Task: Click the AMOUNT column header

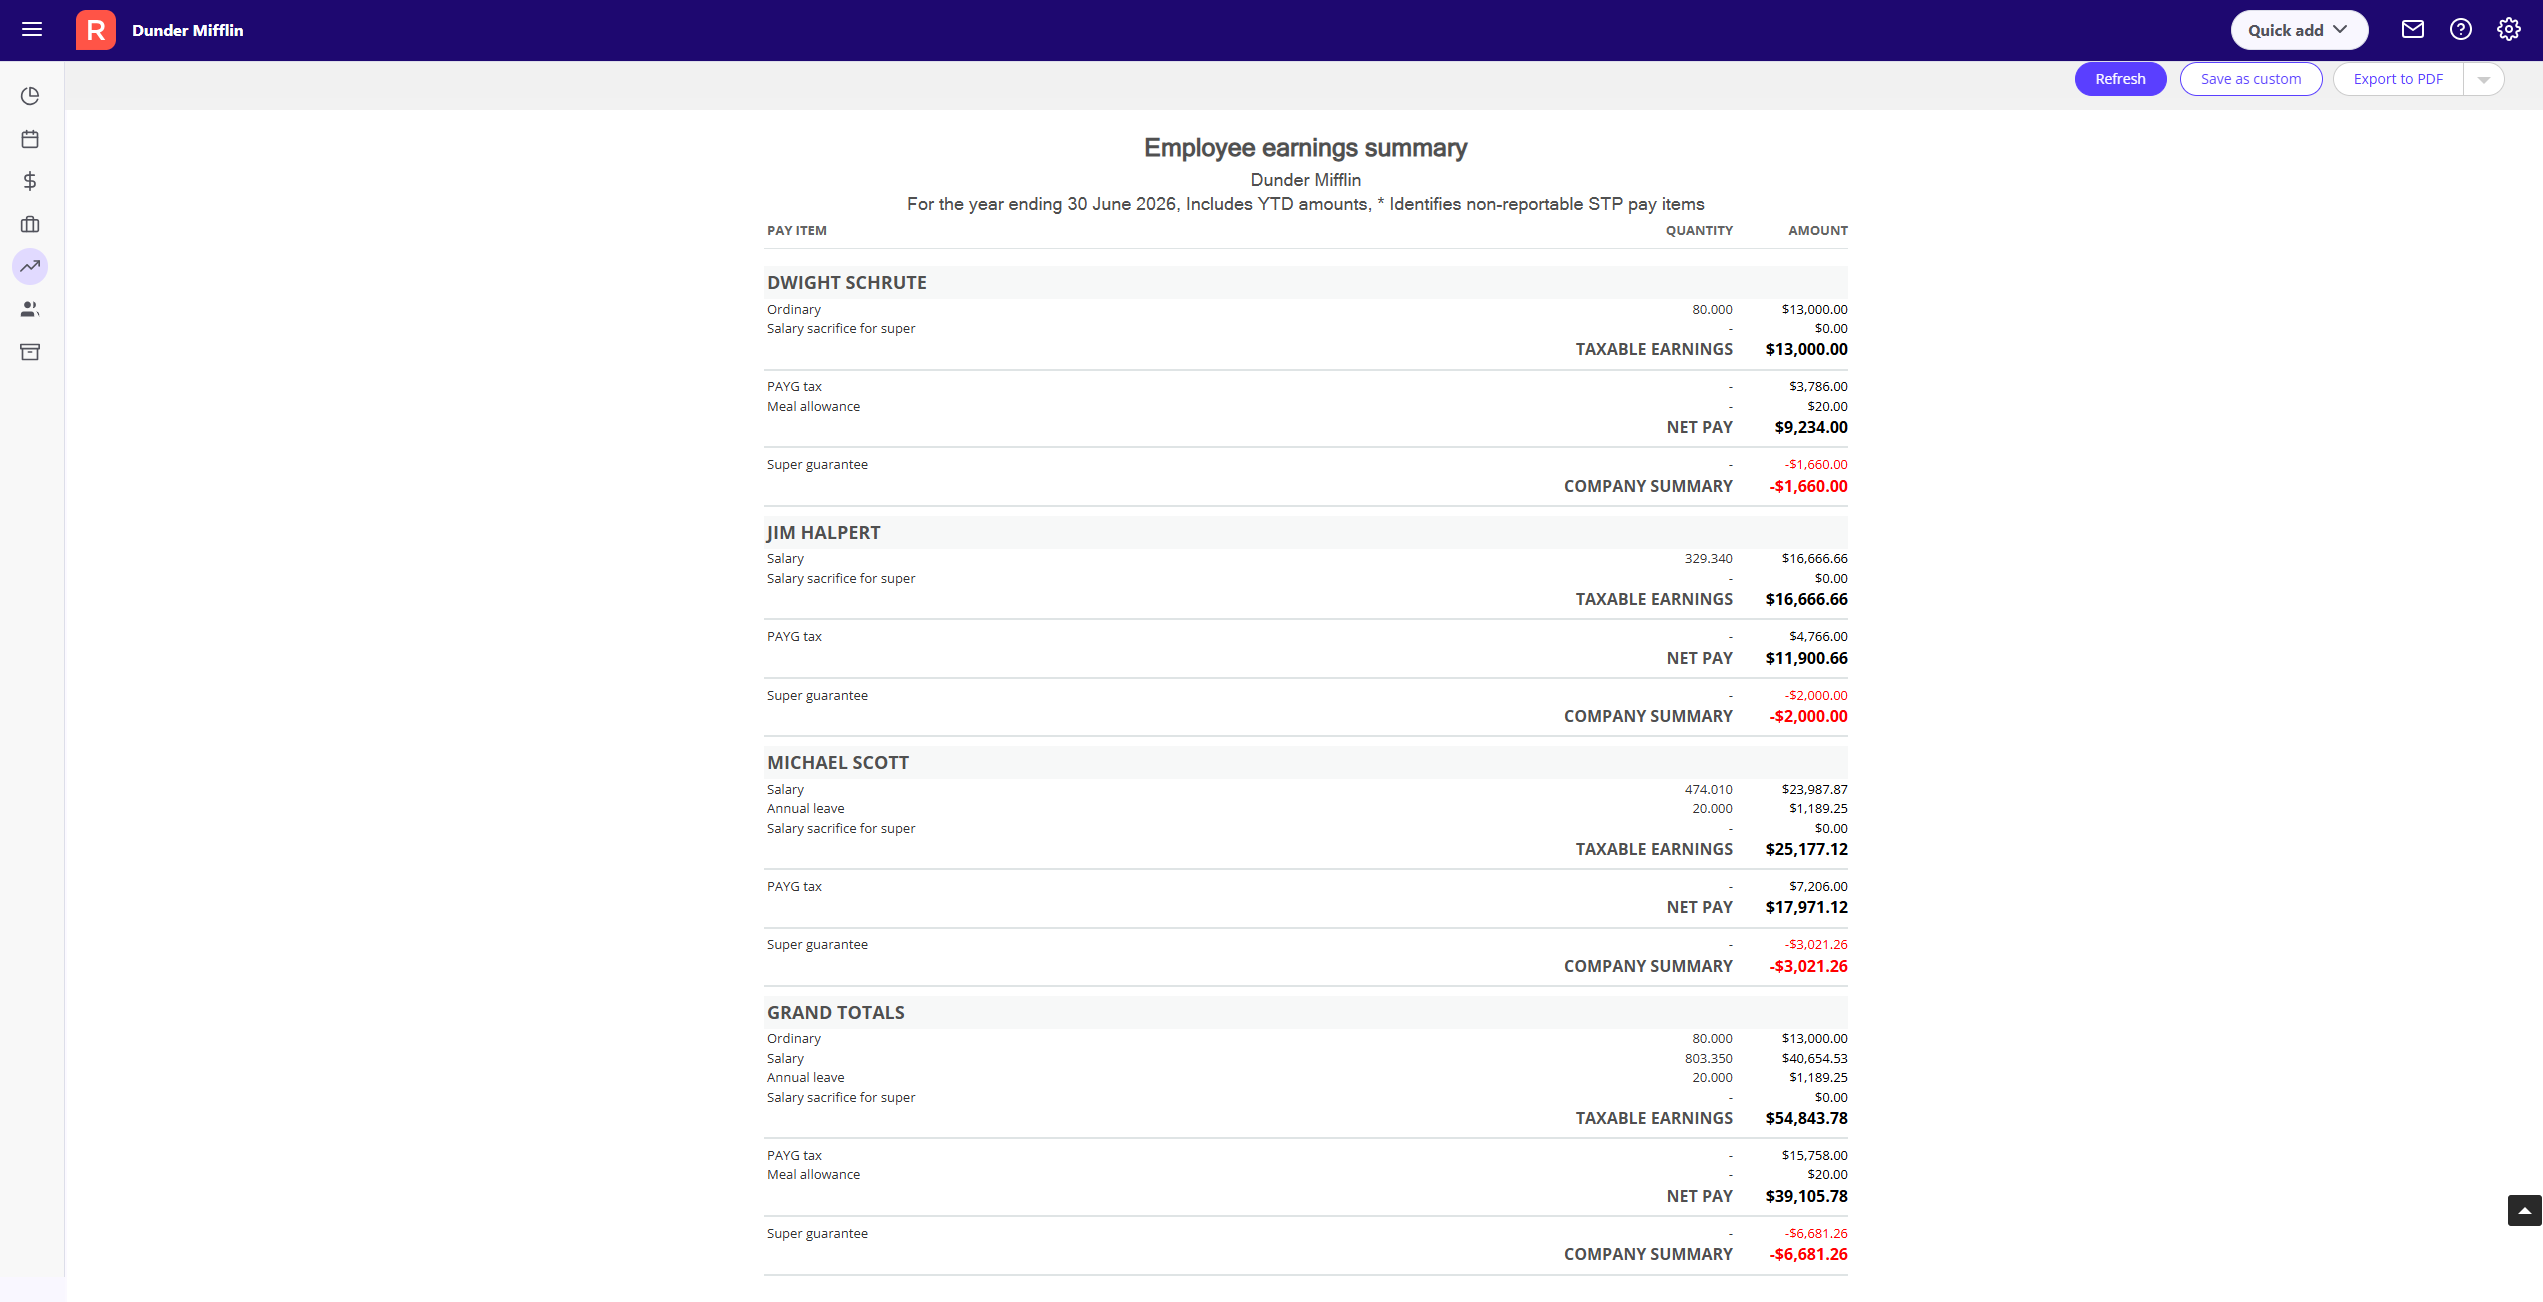Action: (1818, 231)
